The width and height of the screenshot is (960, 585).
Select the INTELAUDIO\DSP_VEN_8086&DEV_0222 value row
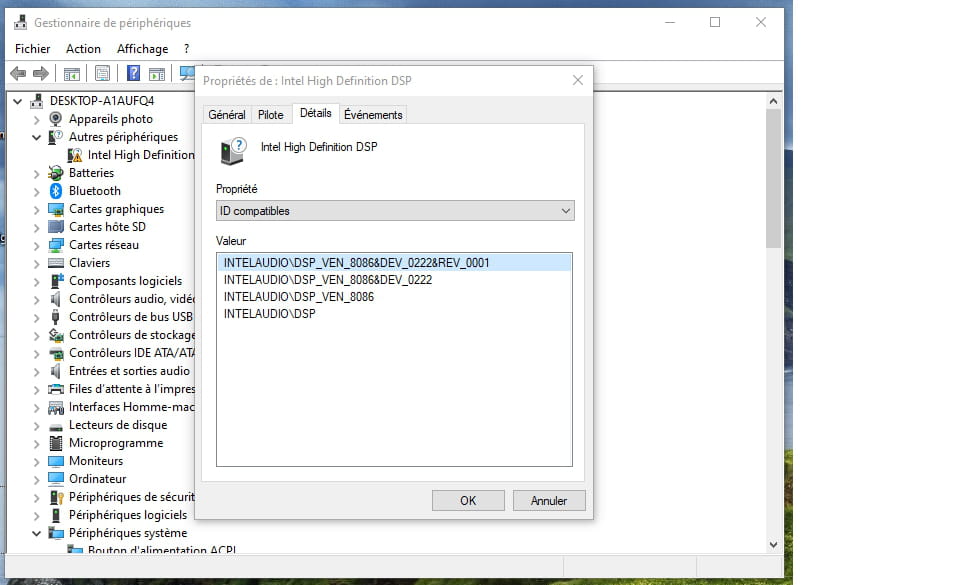point(328,280)
